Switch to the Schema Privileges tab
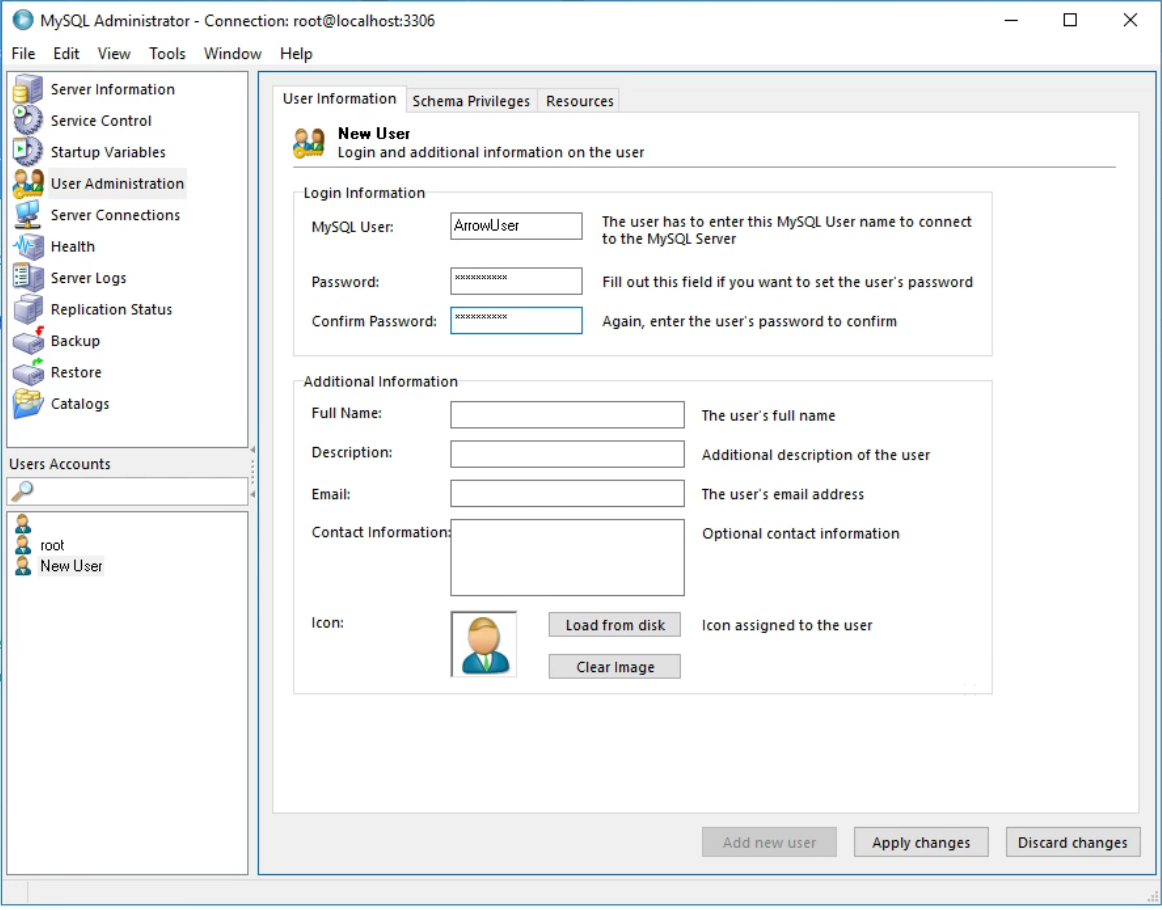Screen dimensions: 1162x910 point(471,101)
